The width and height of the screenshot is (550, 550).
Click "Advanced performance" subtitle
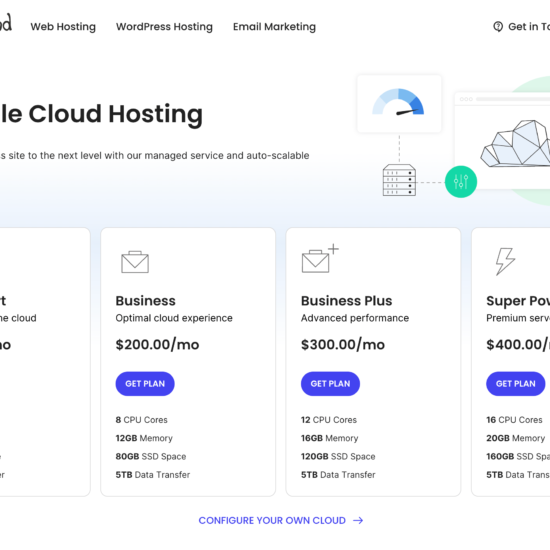(355, 318)
